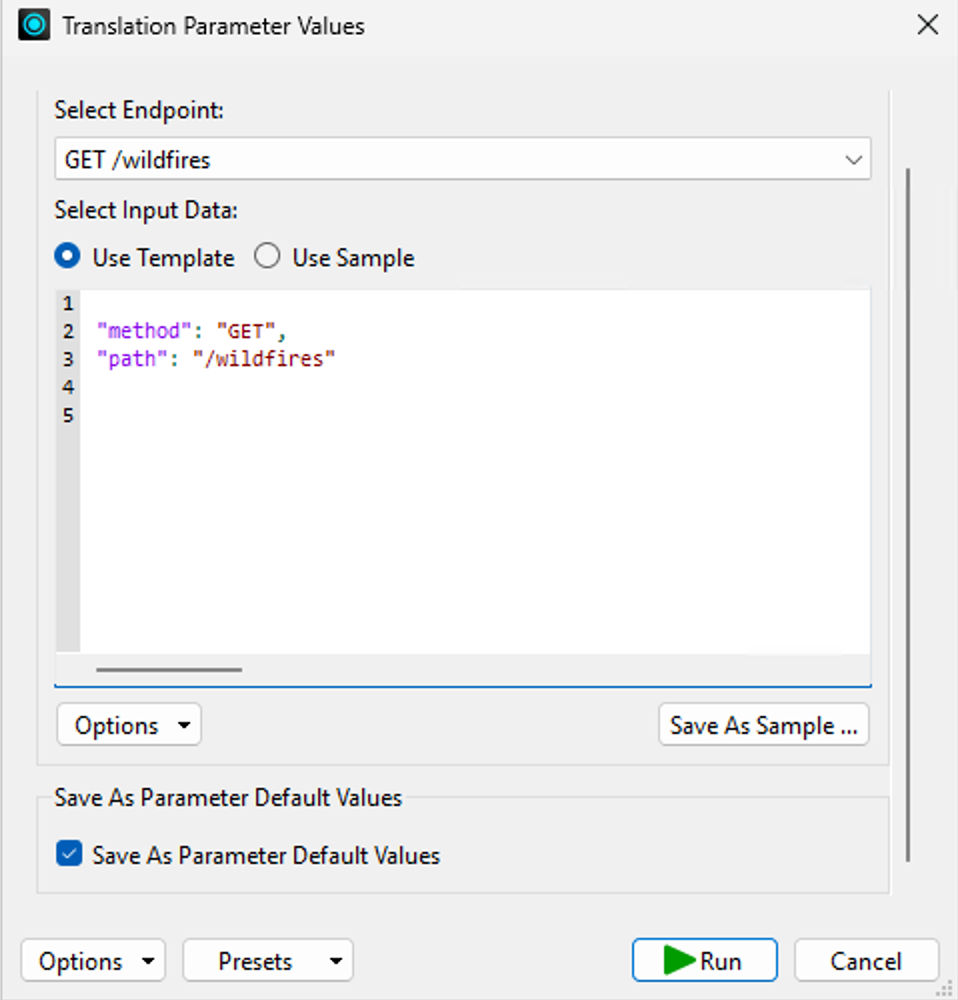
Task: Click line number 5 in editor gutter
Action: click(68, 415)
